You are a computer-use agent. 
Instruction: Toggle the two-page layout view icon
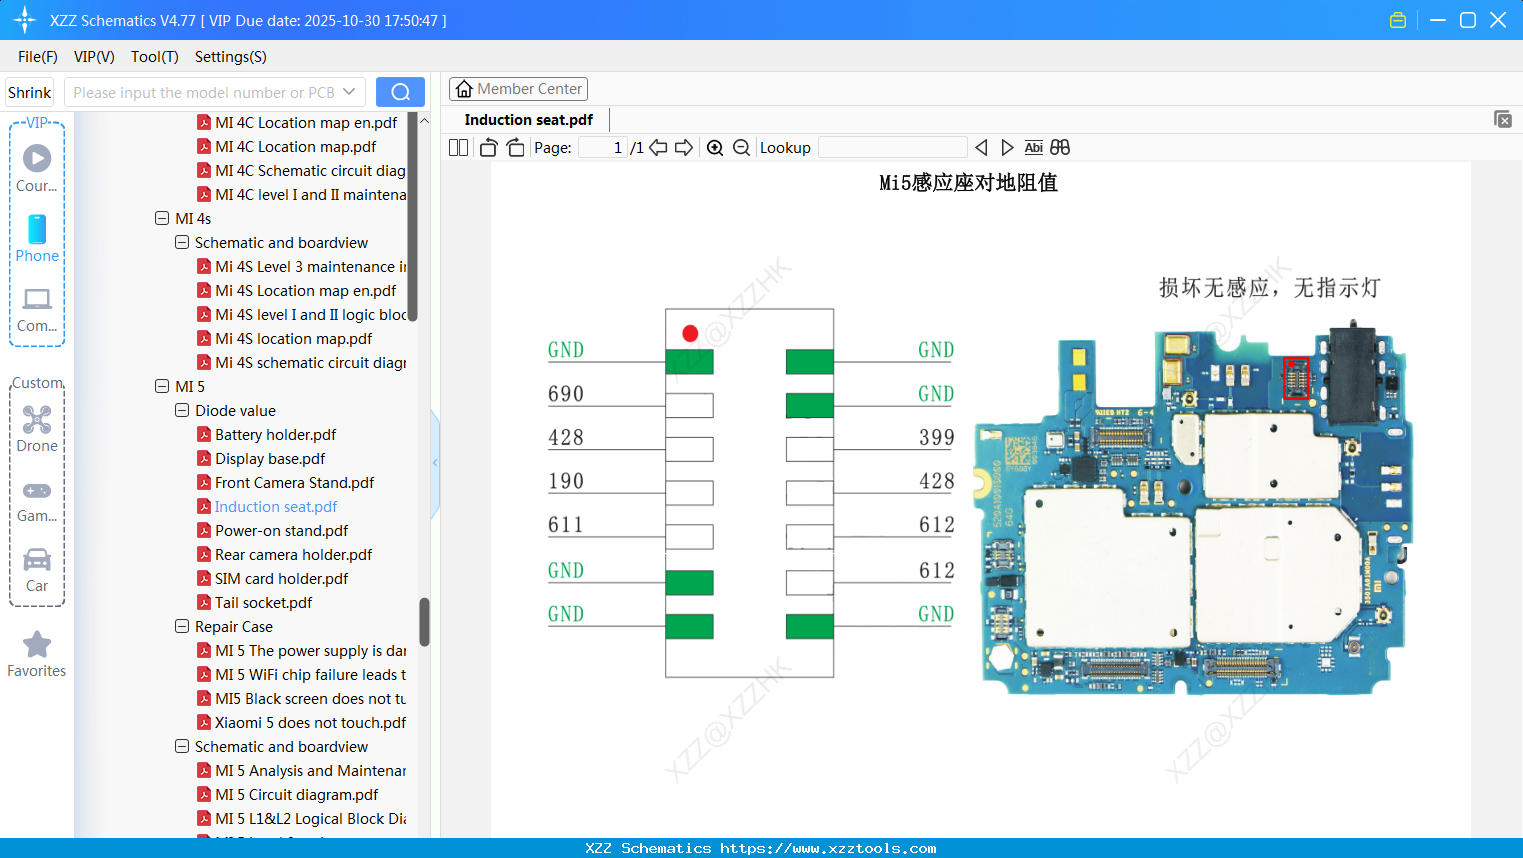458,148
